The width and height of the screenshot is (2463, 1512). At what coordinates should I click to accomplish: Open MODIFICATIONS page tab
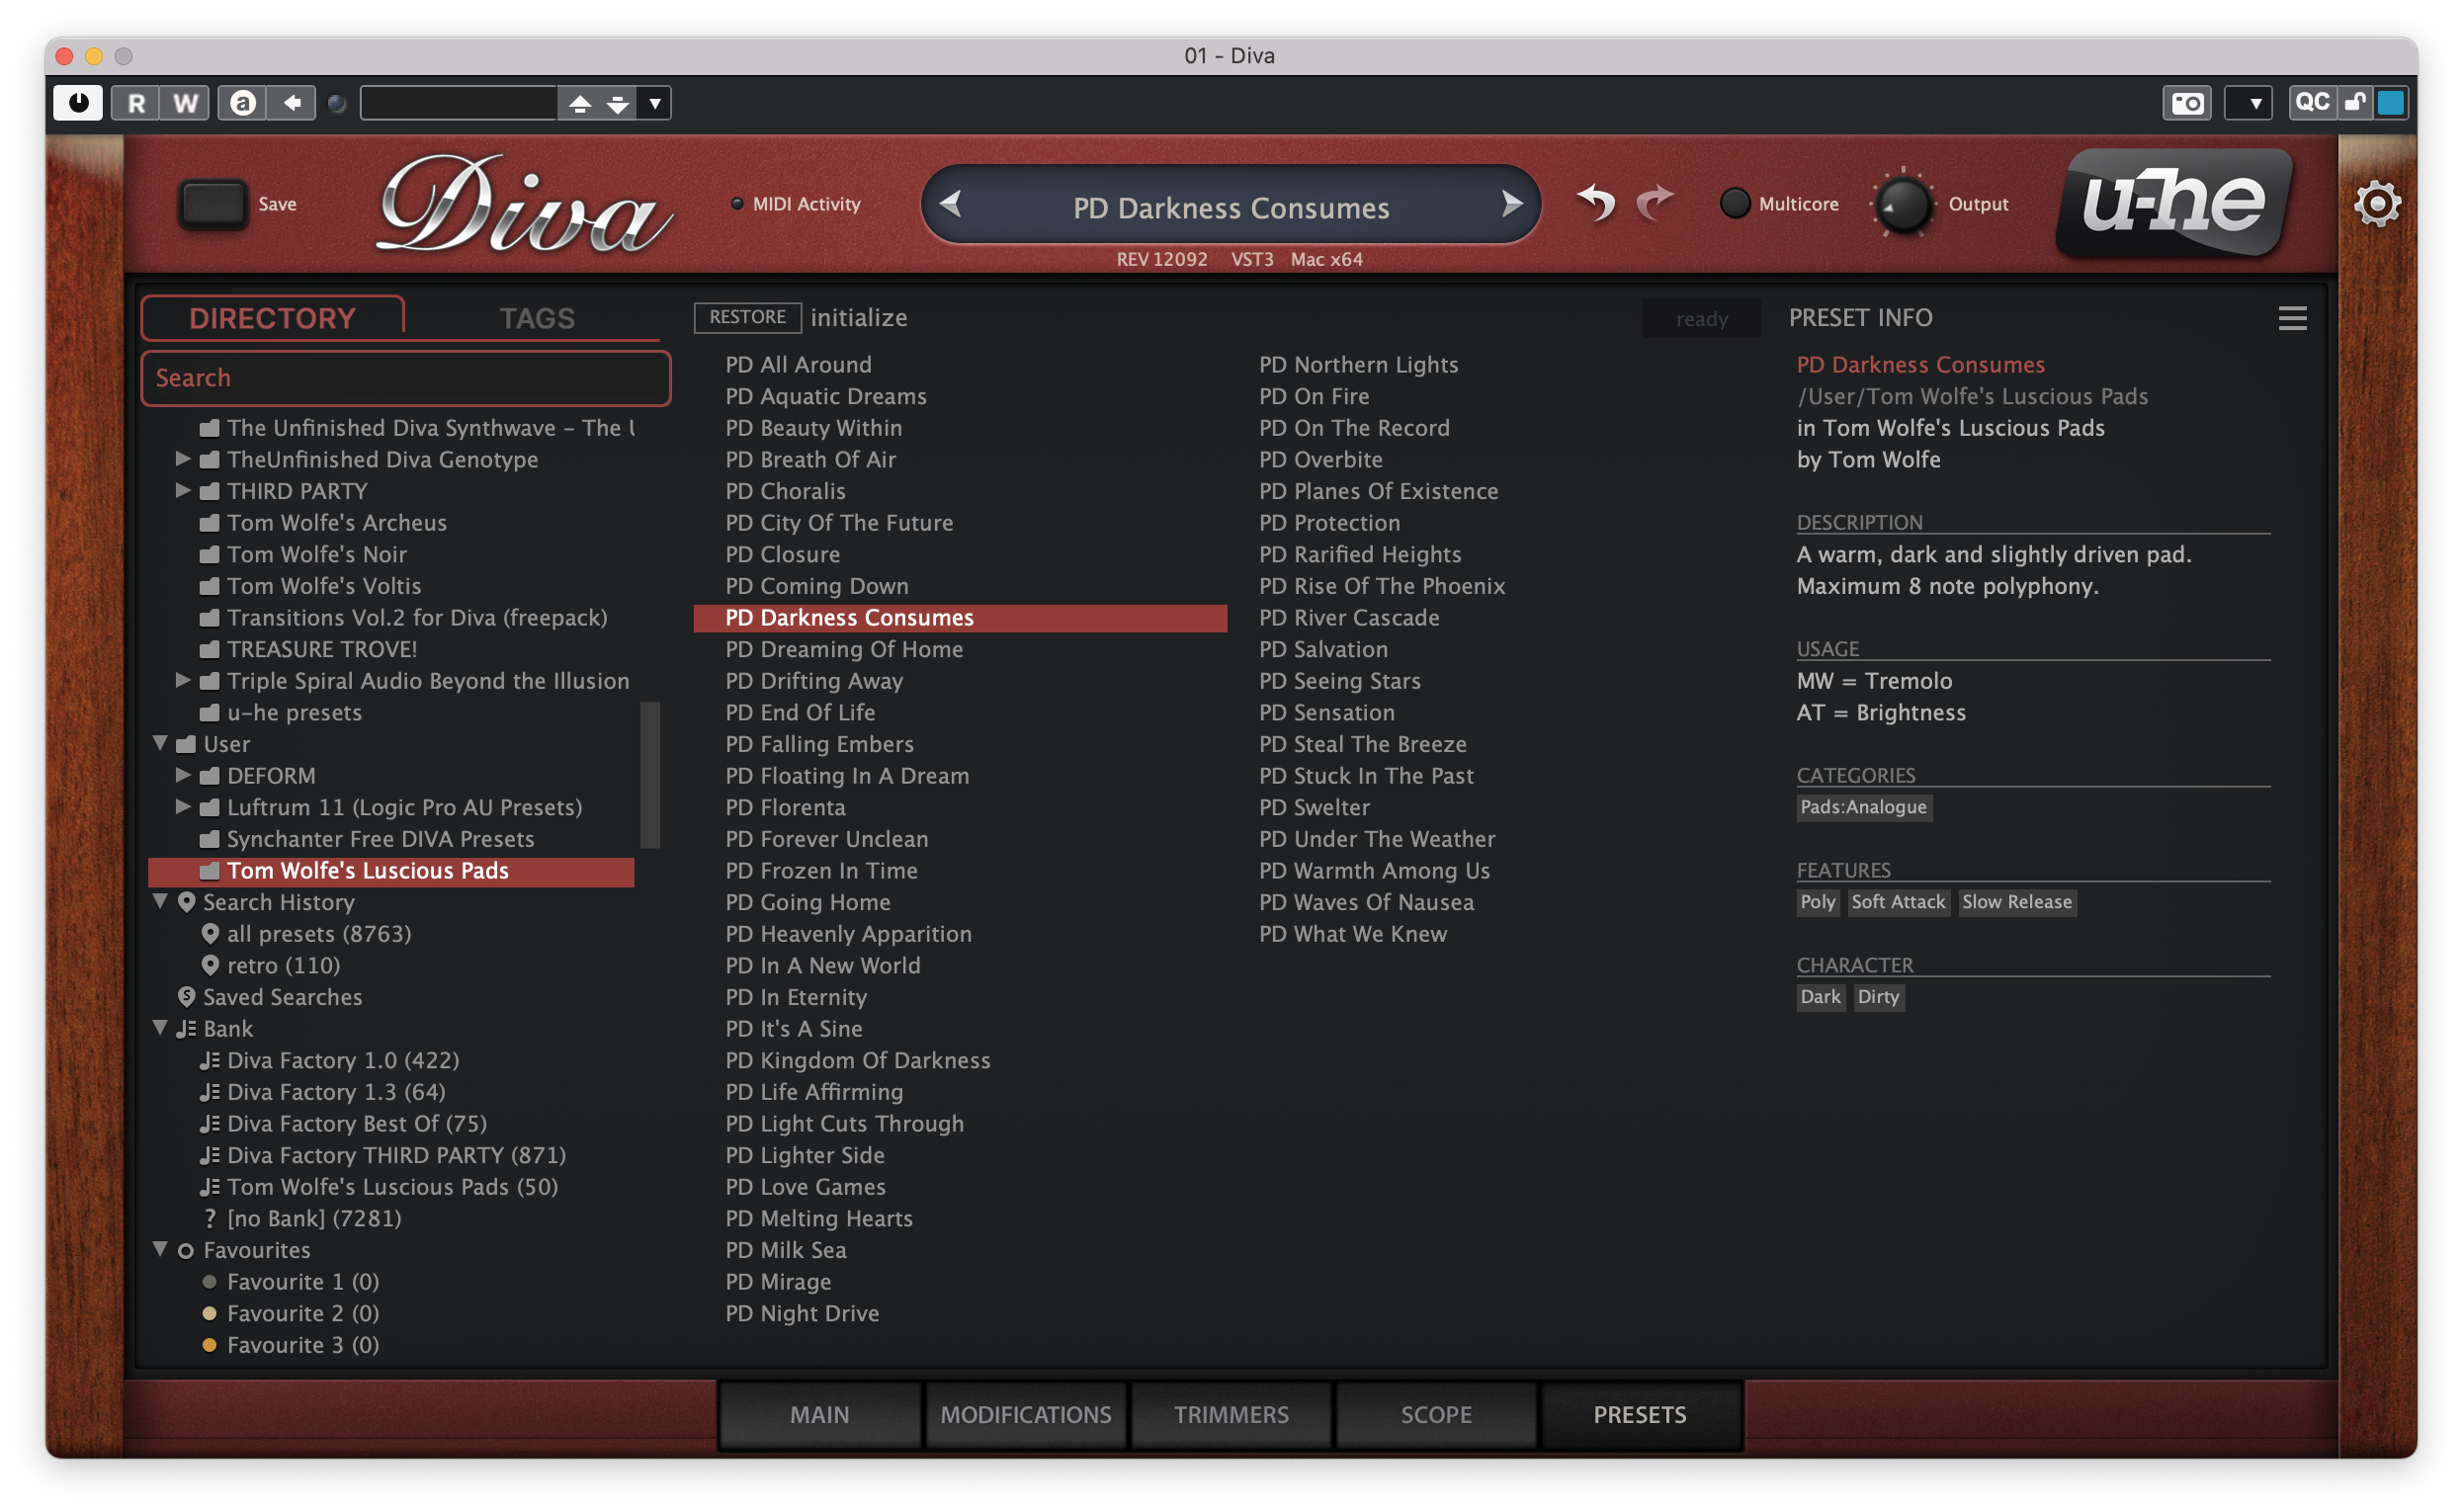[x=1025, y=1415]
